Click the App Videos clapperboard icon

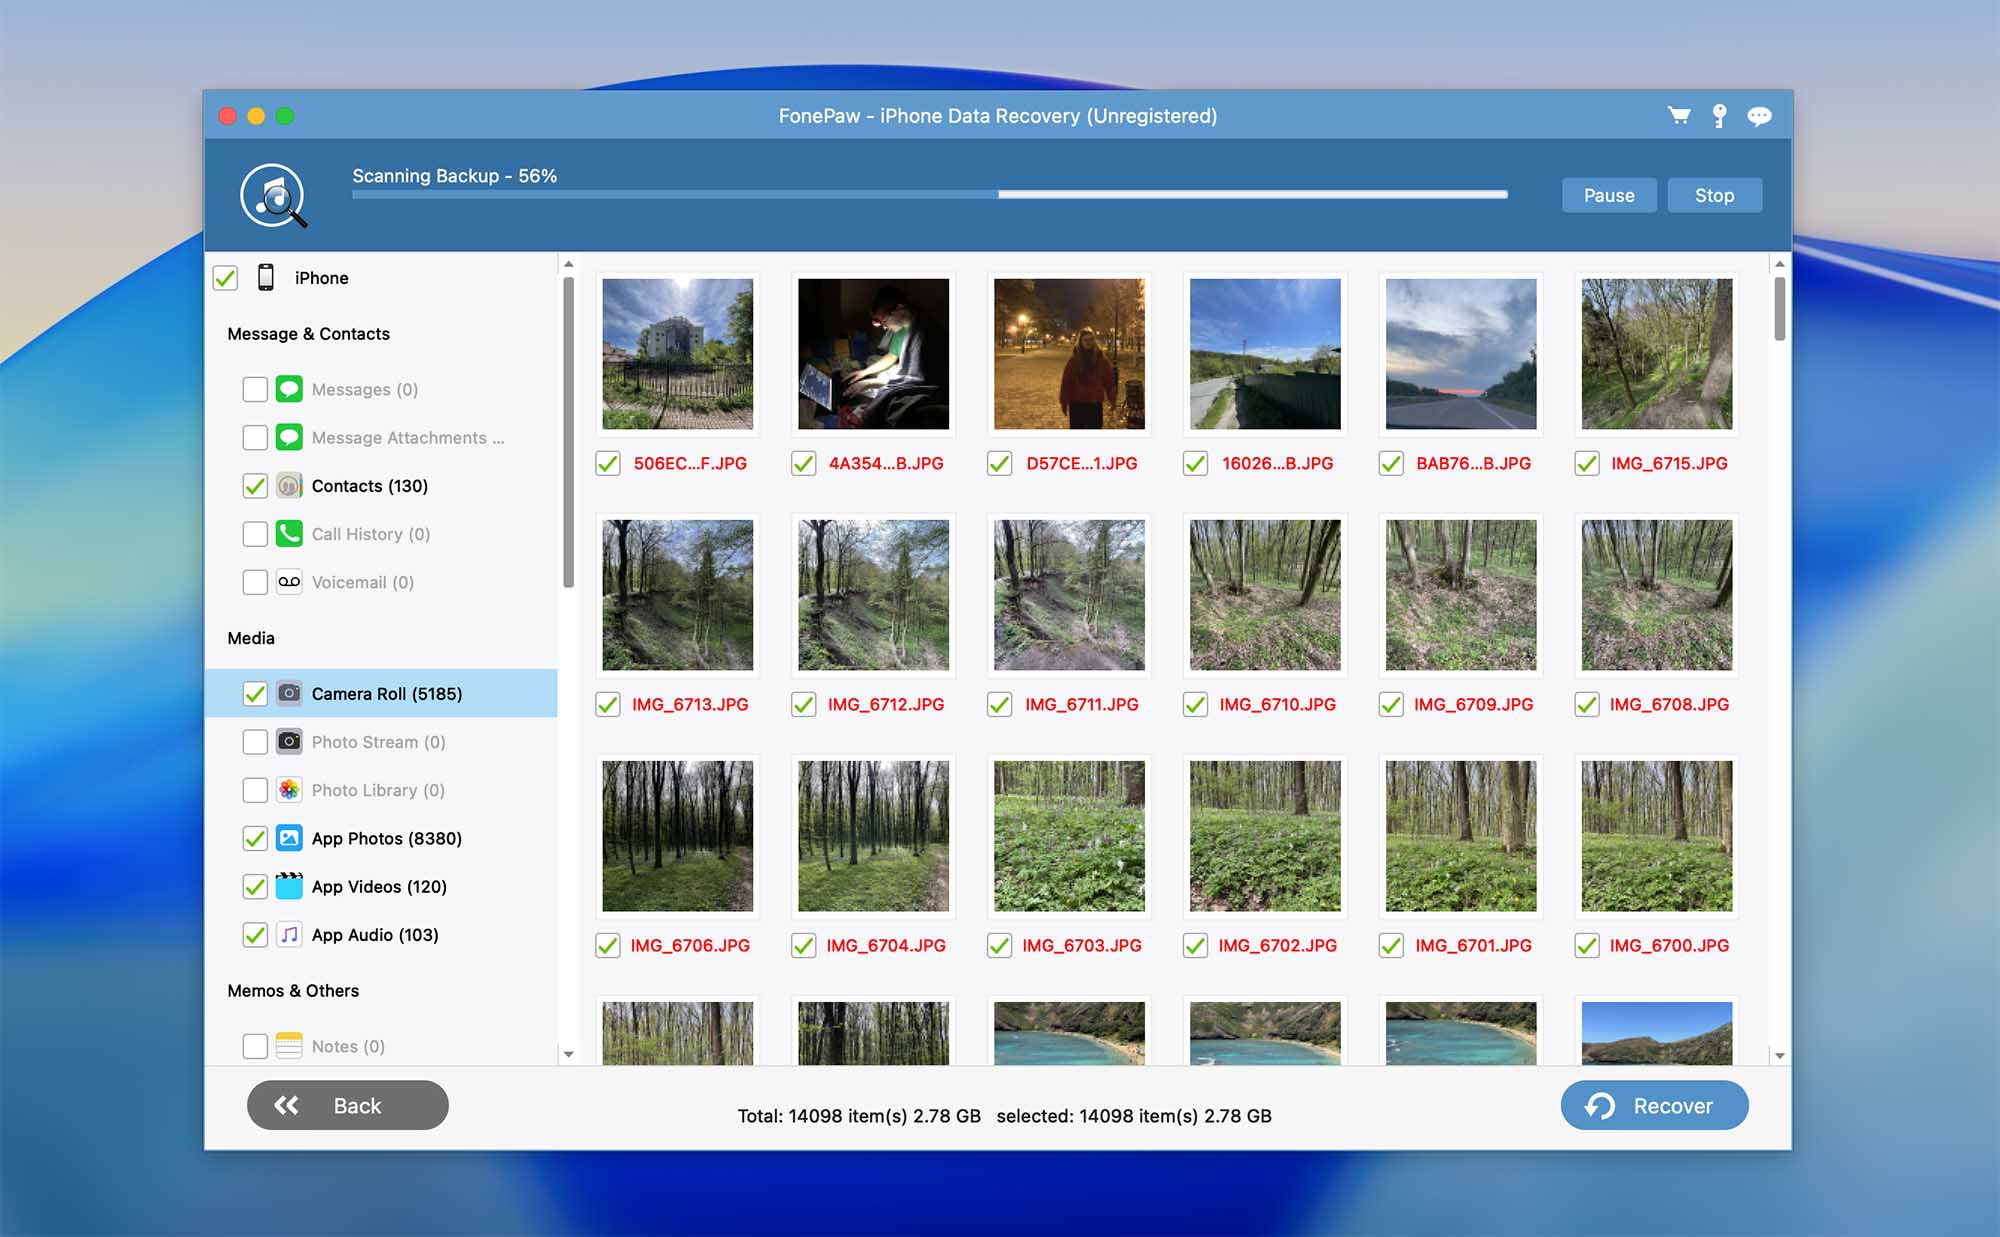289,886
